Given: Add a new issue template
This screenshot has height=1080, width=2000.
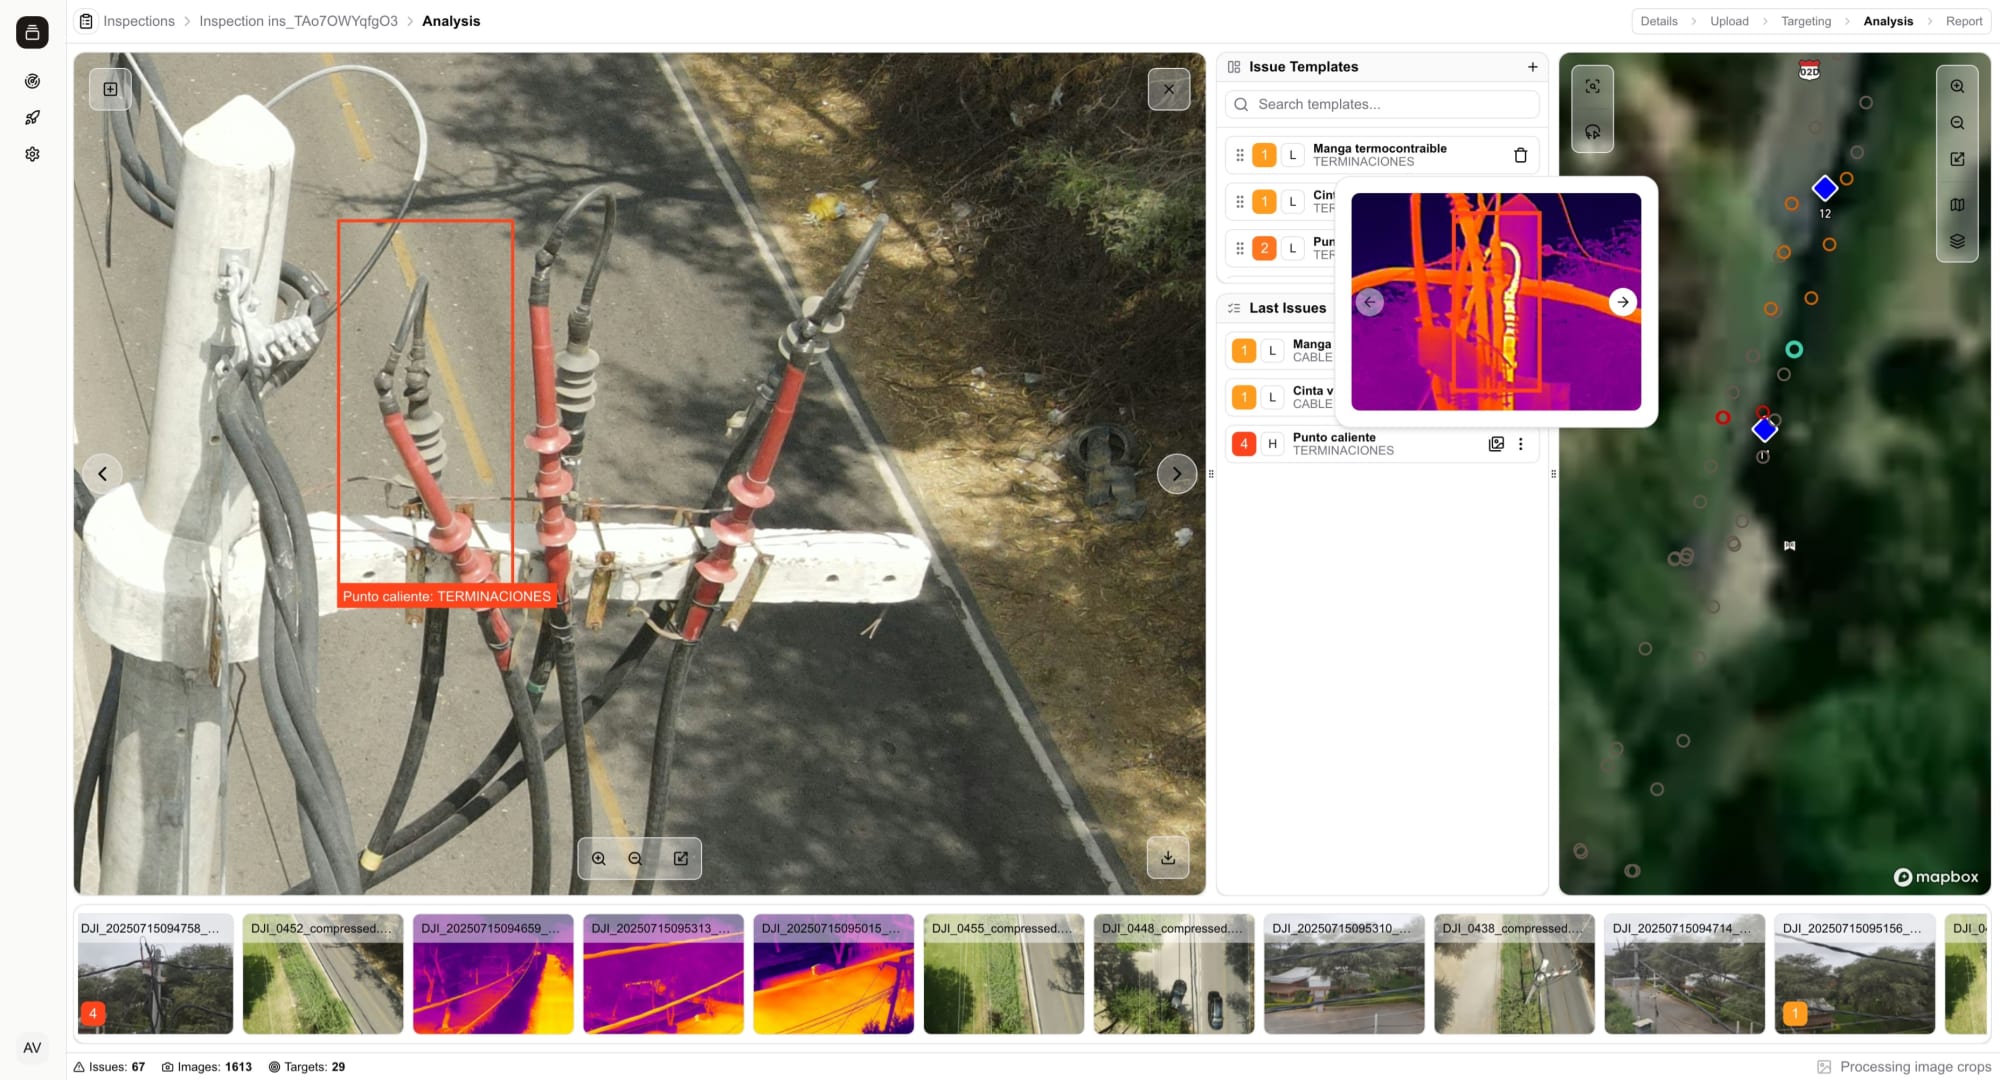Looking at the screenshot, I should pyautogui.click(x=1532, y=67).
